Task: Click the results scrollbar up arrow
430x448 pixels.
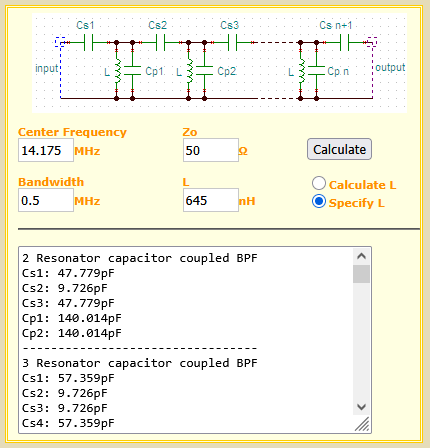Action: click(x=362, y=256)
